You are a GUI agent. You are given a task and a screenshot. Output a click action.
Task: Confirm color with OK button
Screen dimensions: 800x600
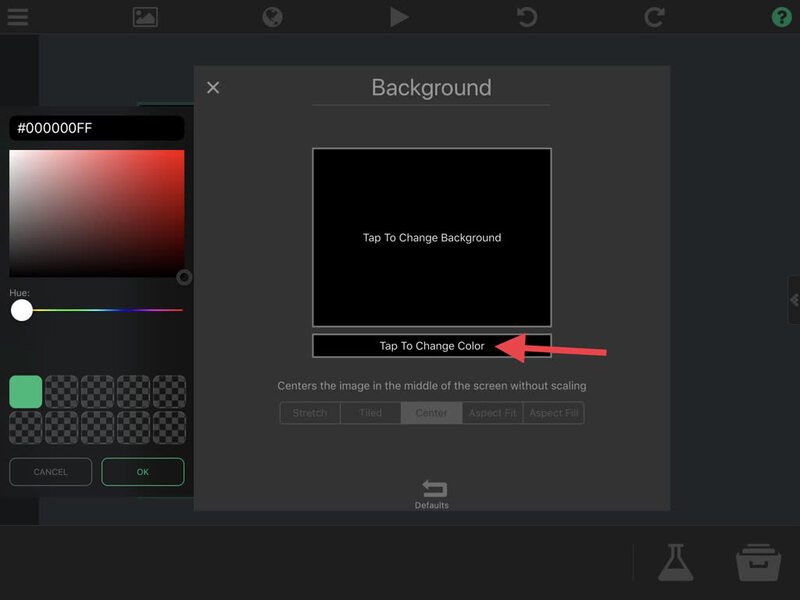(143, 472)
